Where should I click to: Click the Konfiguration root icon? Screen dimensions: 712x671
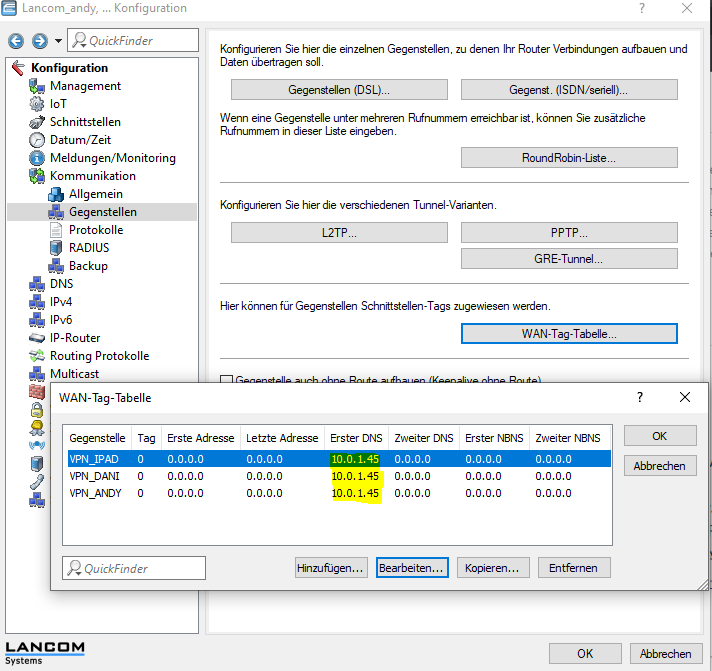[19, 68]
